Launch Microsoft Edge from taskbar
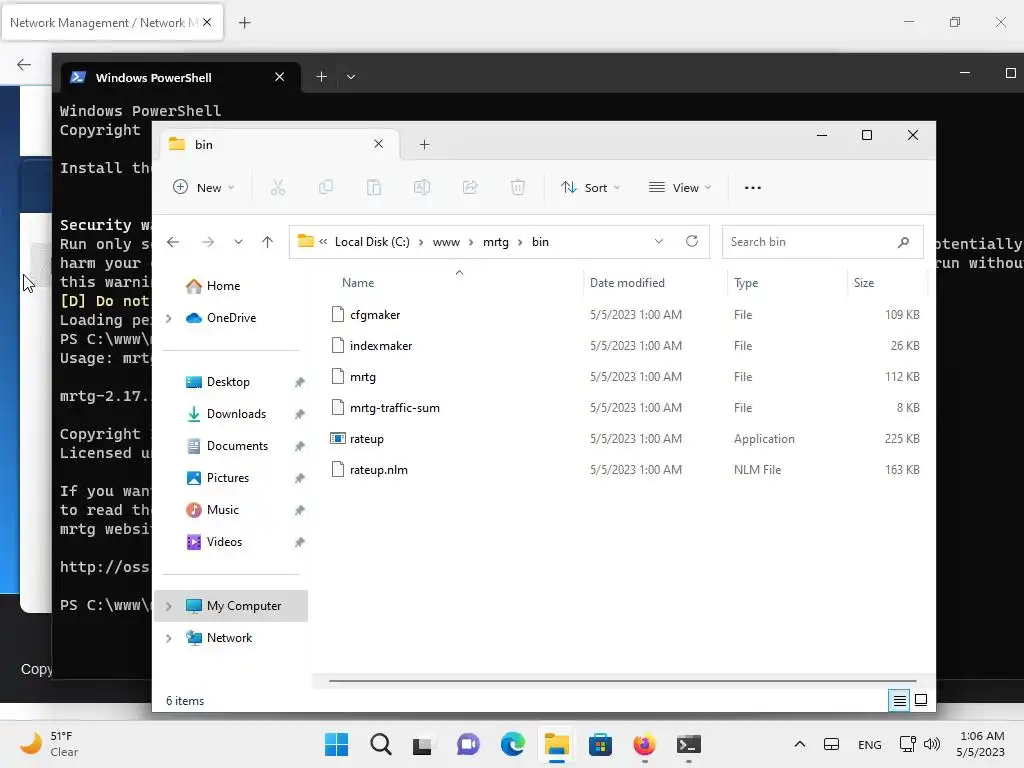This screenshot has height=768, width=1024. [x=513, y=744]
